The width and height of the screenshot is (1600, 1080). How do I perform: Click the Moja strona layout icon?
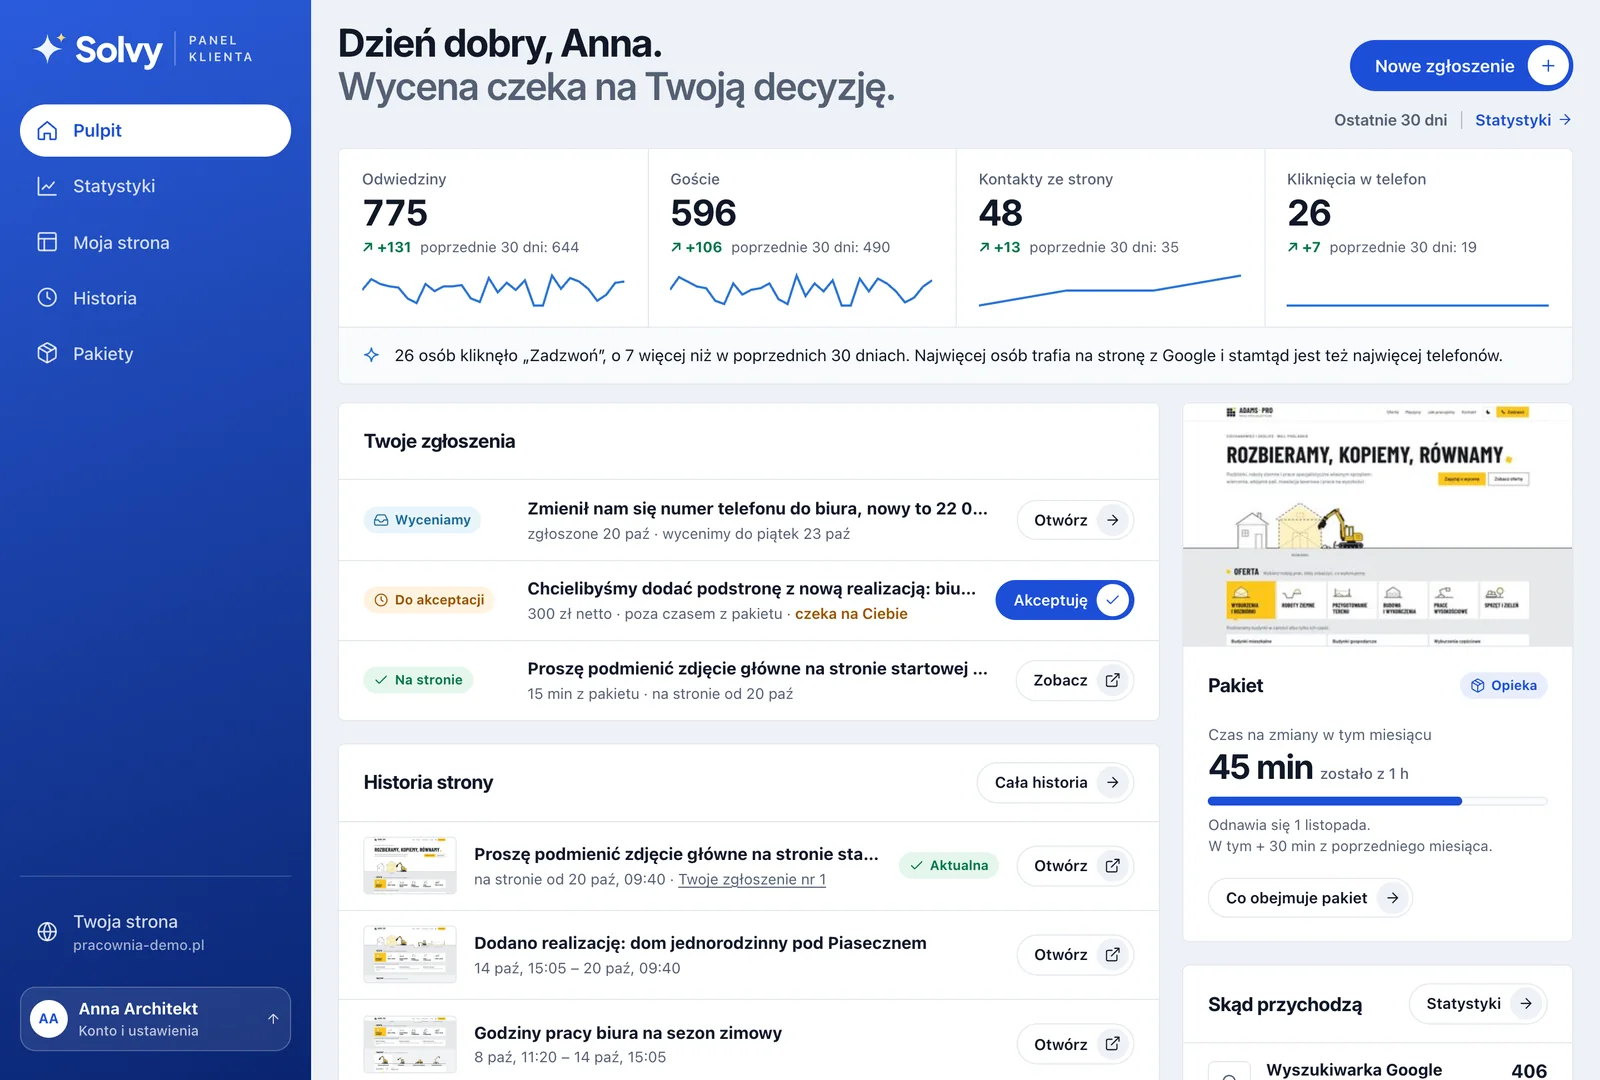coord(47,242)
